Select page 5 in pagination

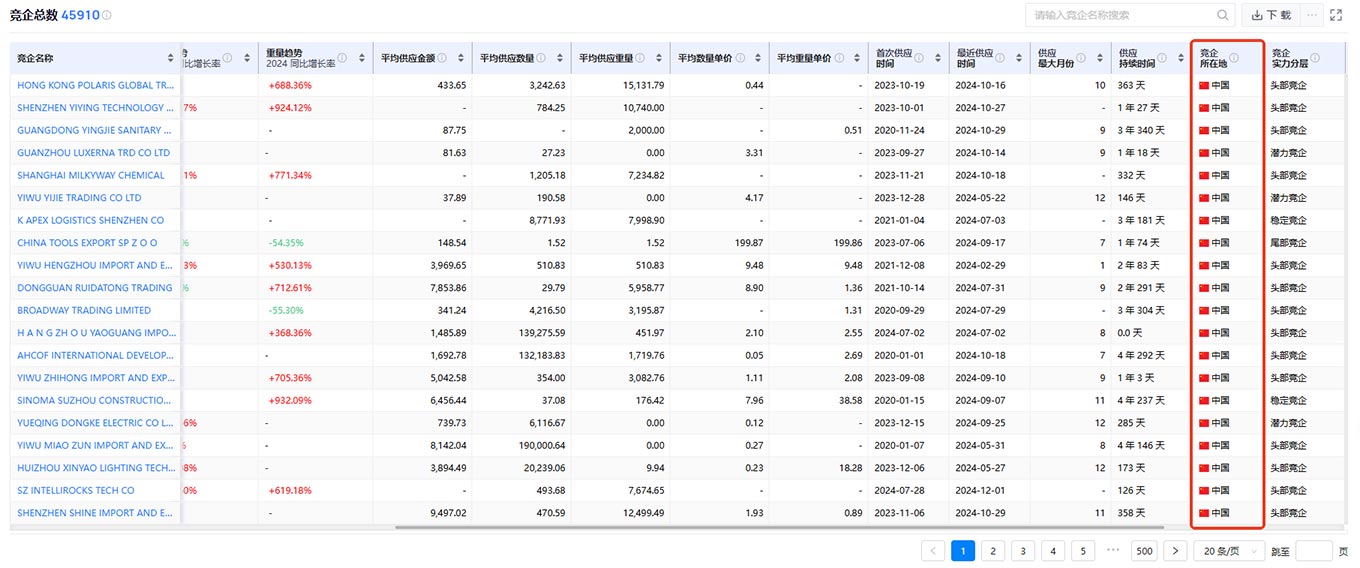(x=1083, y=550)
